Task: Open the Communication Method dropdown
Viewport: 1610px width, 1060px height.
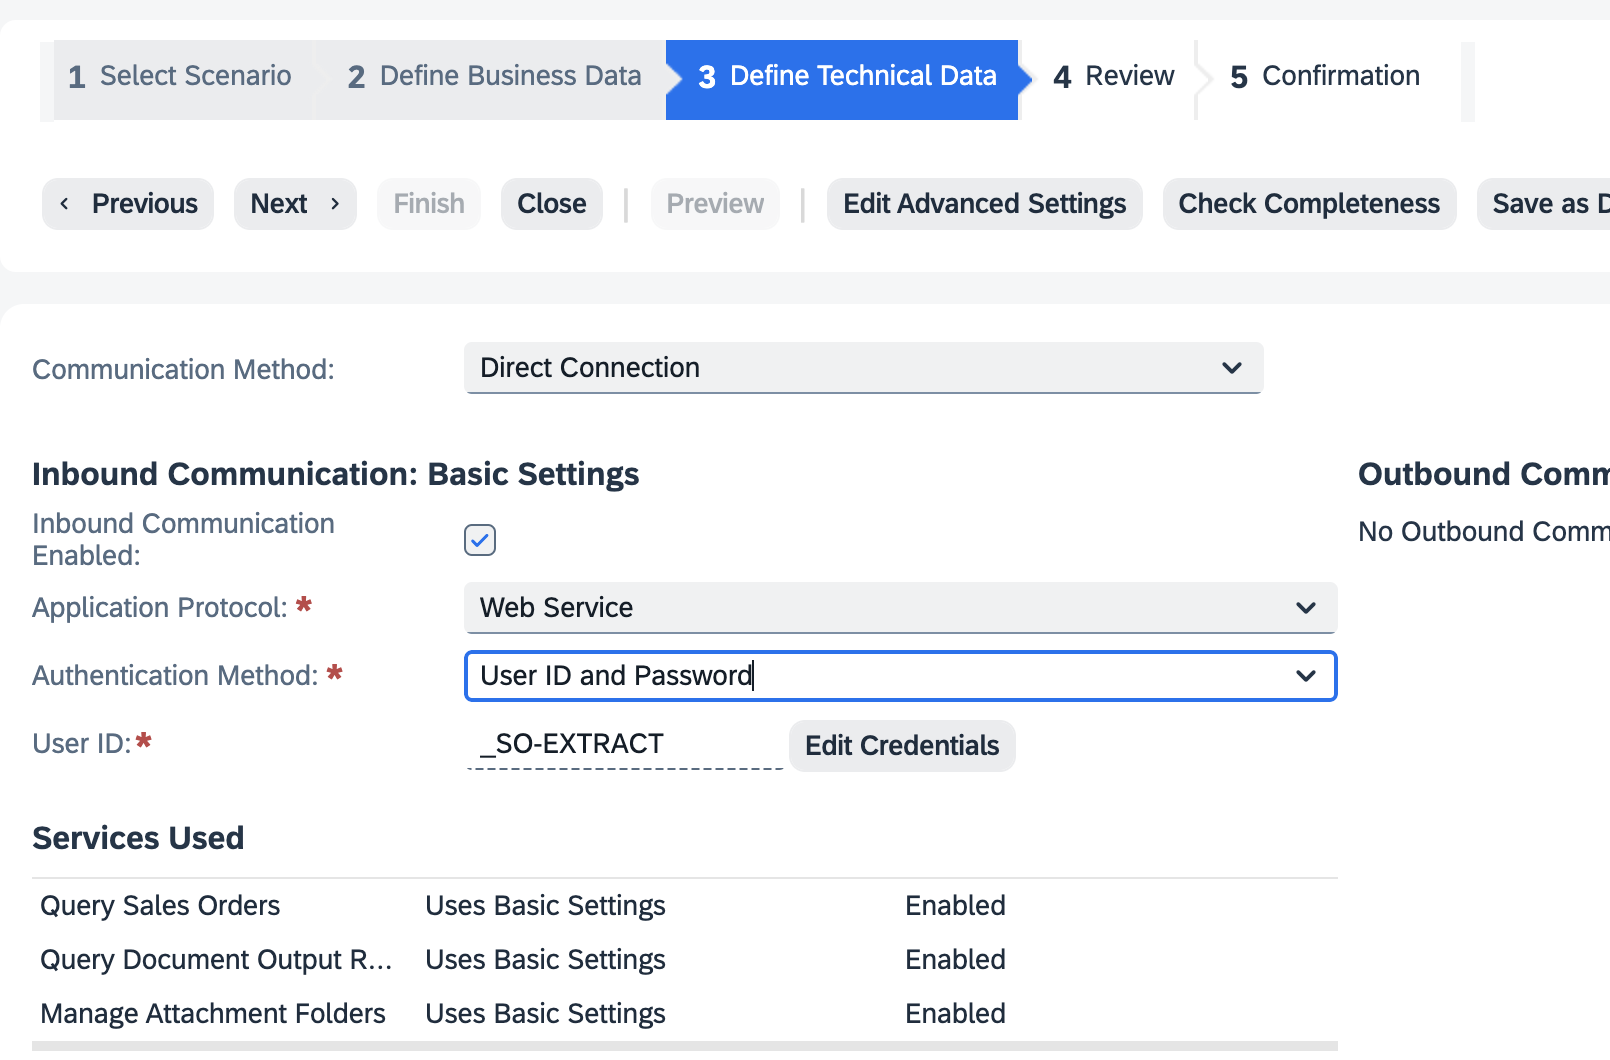Action: (x=863, y=368)
